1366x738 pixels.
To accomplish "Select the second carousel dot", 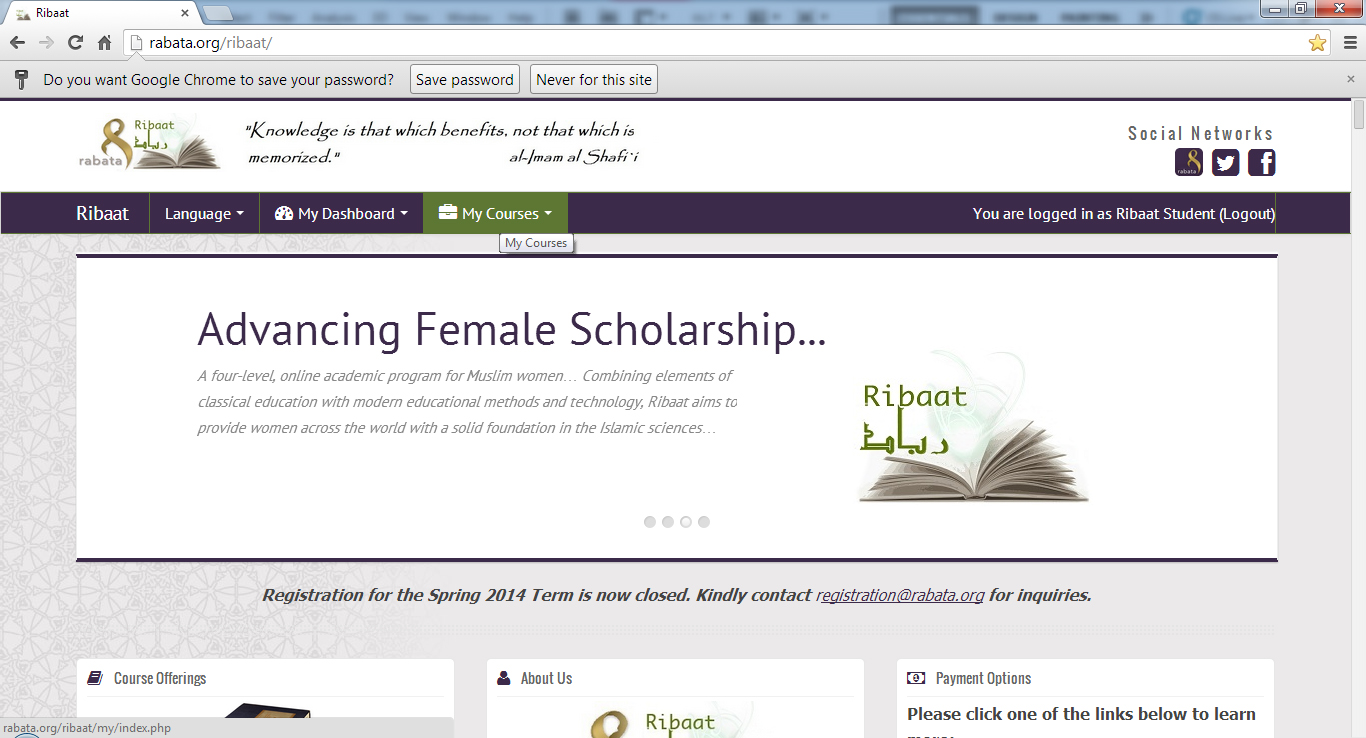I will [x=668, y=522].
